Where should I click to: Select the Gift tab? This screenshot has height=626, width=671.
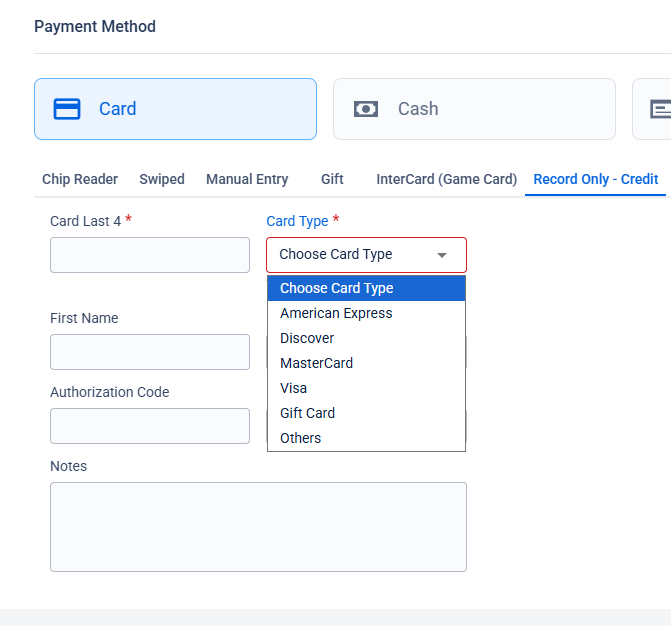point(332,179)
